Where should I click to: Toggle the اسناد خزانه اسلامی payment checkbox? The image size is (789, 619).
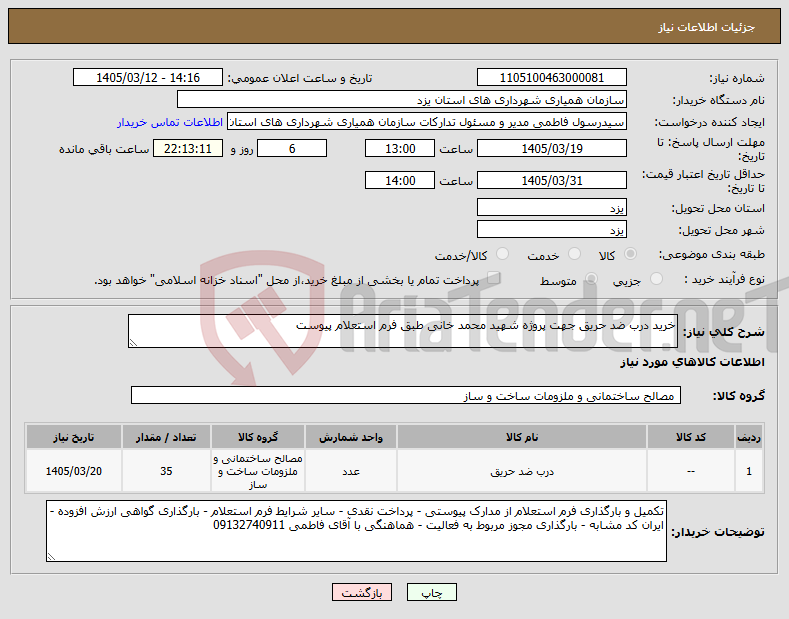(494, 278)
